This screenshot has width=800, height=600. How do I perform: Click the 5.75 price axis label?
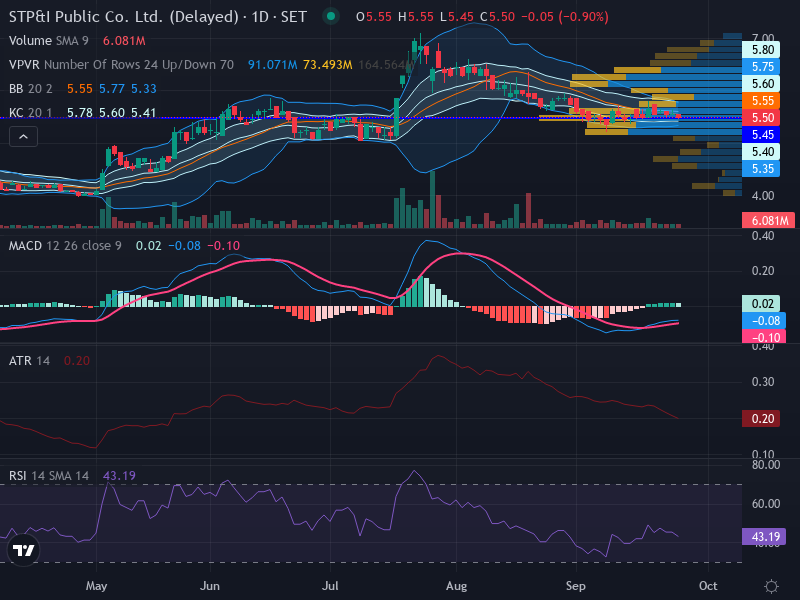(761, 67)
